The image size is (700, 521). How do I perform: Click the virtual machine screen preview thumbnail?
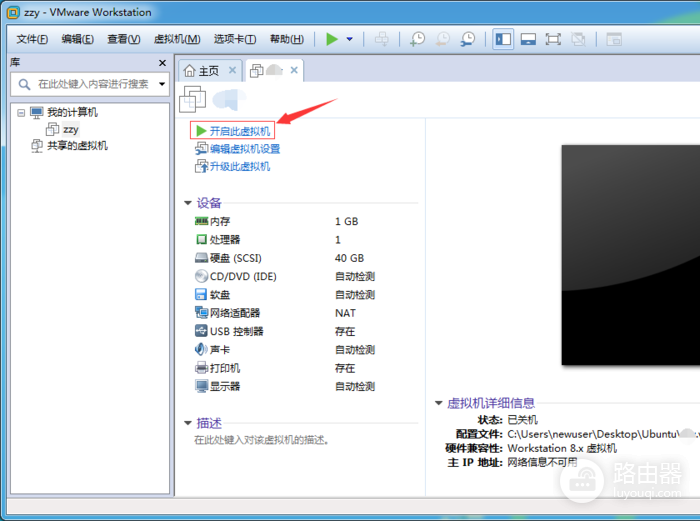[630, 255]
